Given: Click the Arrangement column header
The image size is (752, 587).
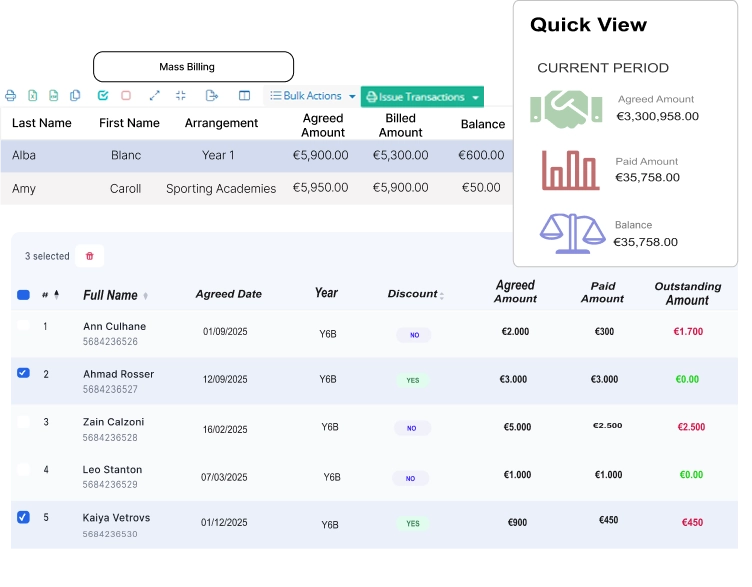Looking at the screenshot, I should point(221,123).
